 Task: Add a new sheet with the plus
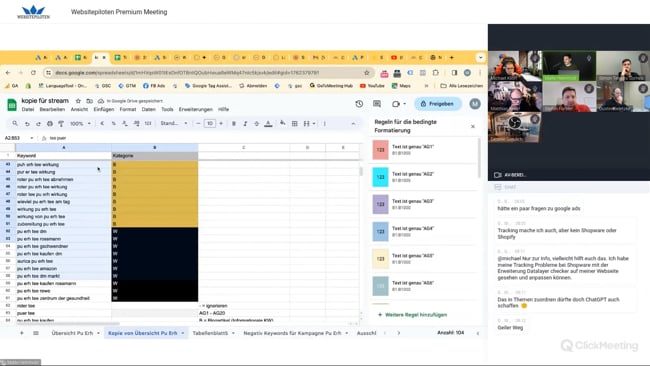22,333
